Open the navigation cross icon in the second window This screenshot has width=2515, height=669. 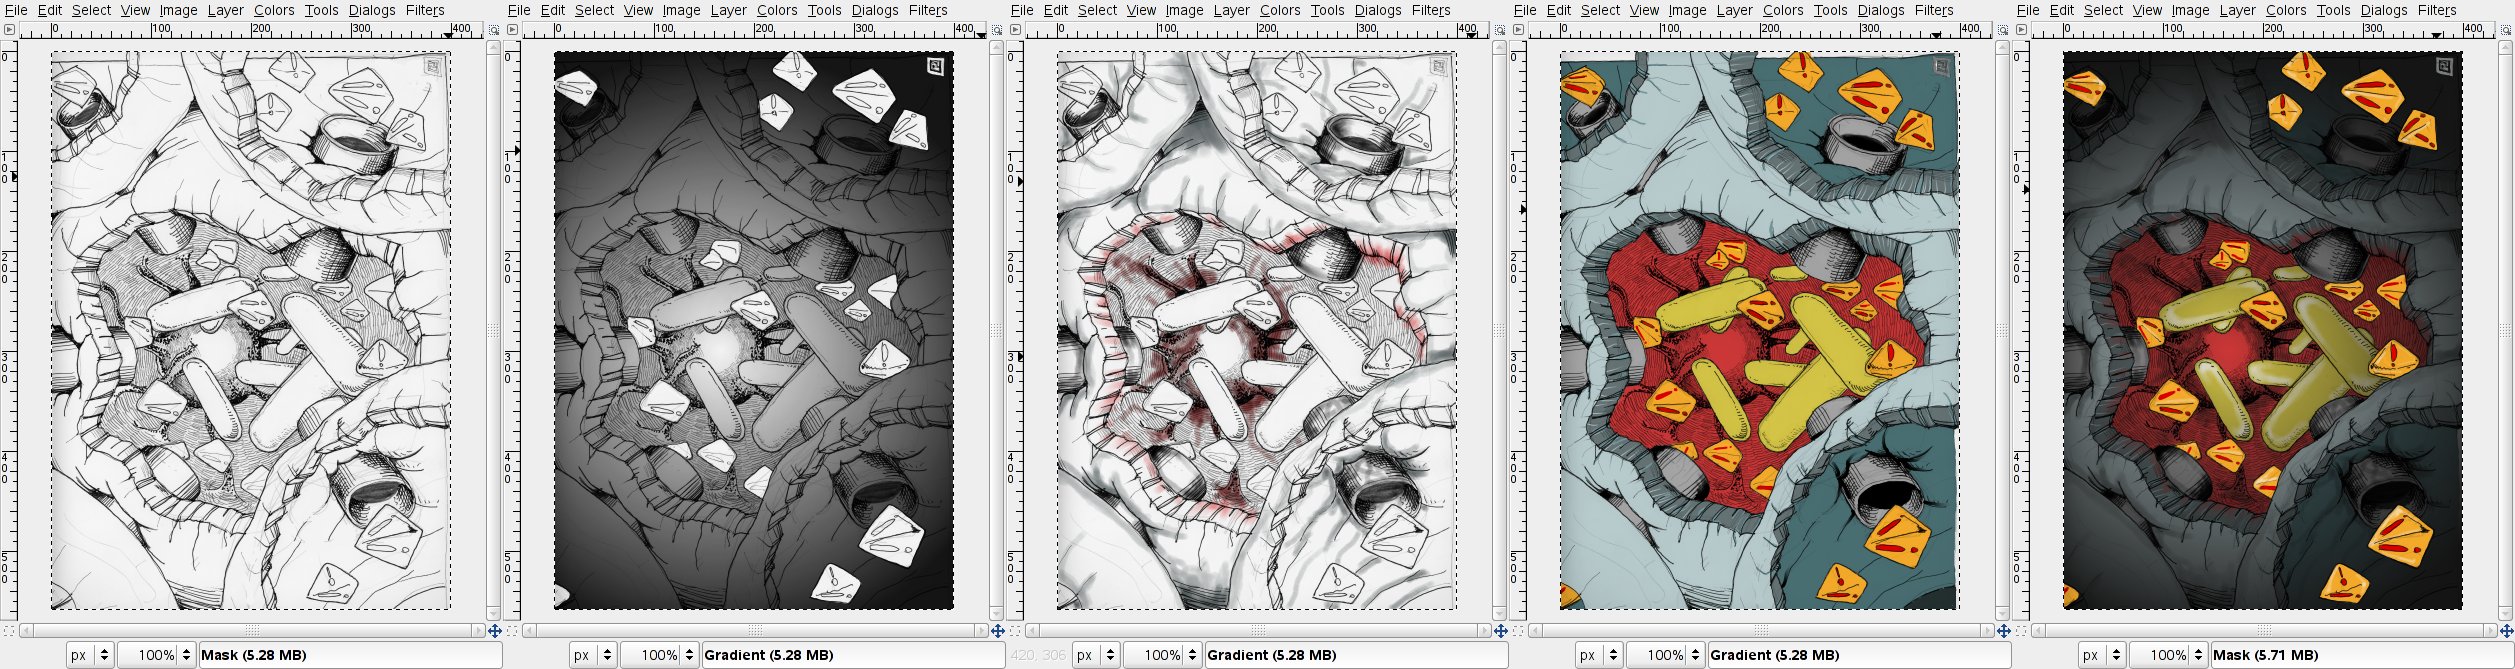pyautogui.click(x=997, y=631)
